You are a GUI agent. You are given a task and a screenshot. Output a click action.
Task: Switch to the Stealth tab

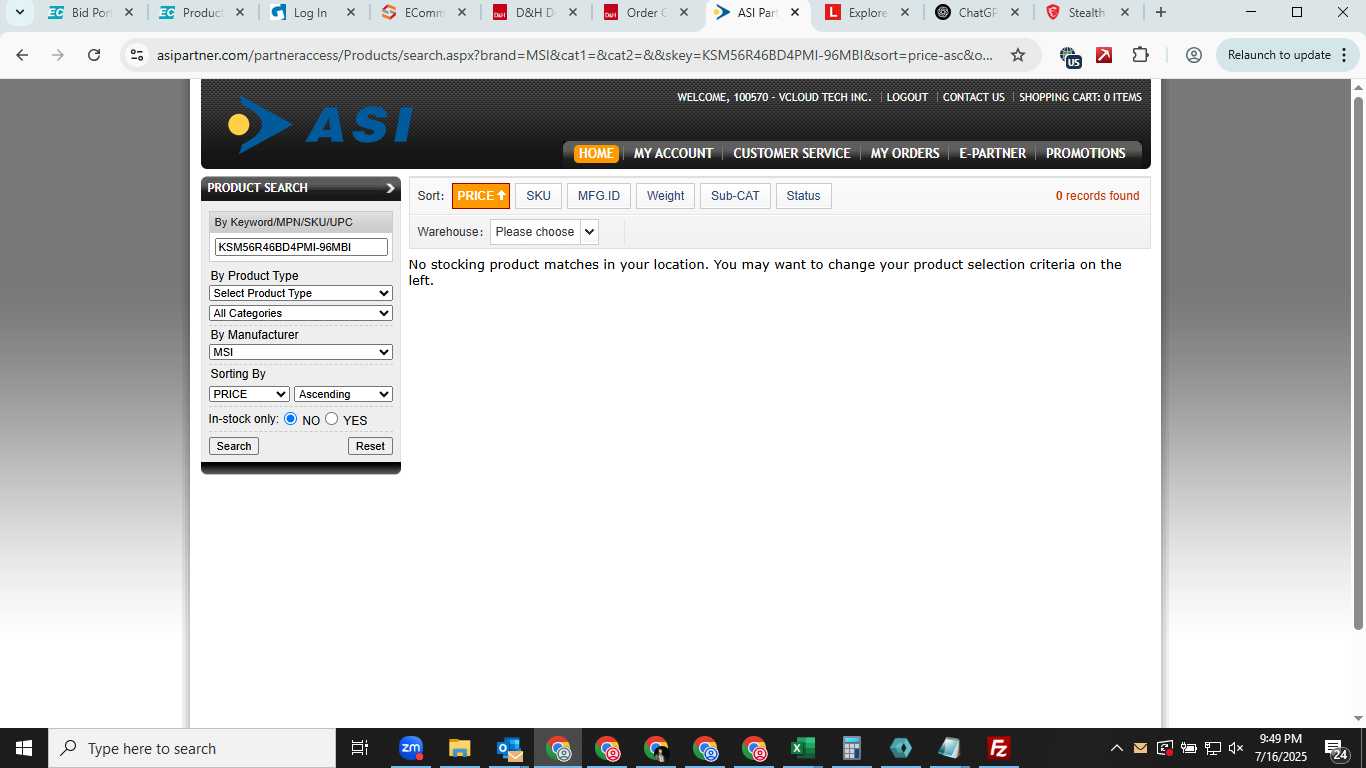[1086, 12]
